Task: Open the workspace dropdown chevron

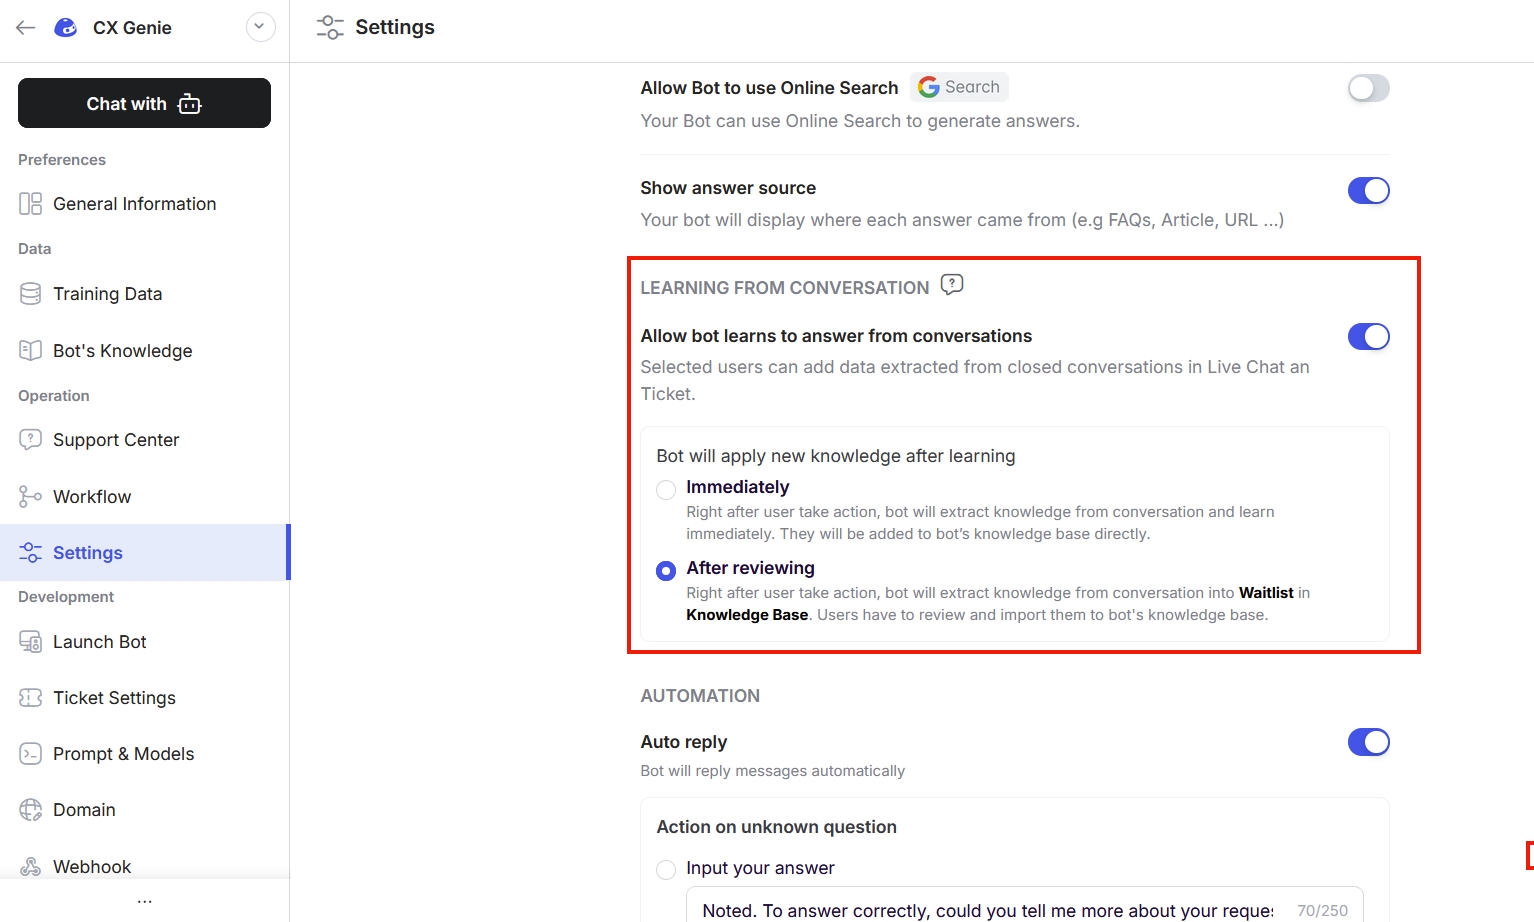Action: (x=260, y=27)
